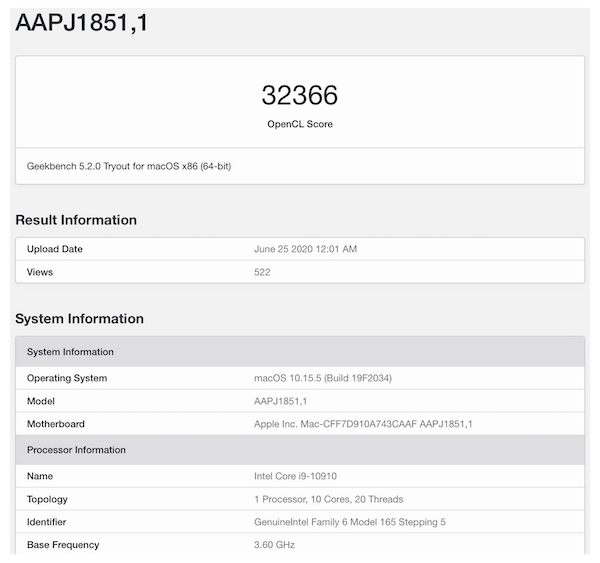Select the 32366 score number

(299, 95)
